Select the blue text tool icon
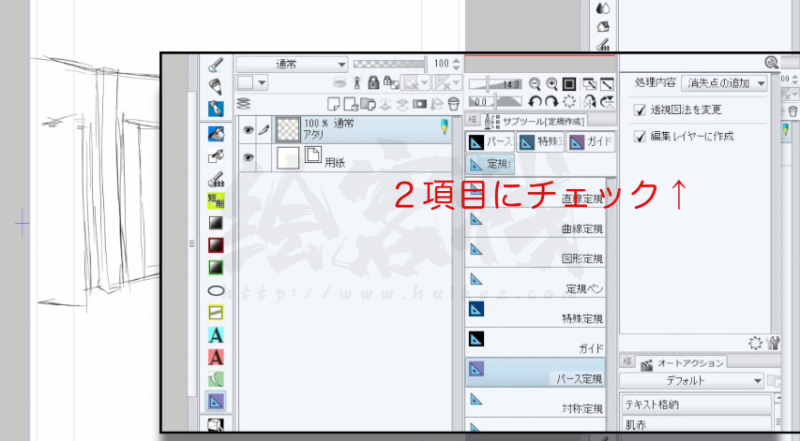 point(216,335)
